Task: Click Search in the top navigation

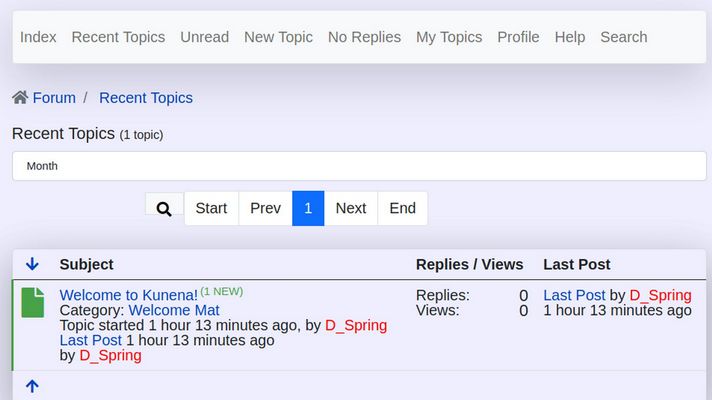Action: click(623, 37)
